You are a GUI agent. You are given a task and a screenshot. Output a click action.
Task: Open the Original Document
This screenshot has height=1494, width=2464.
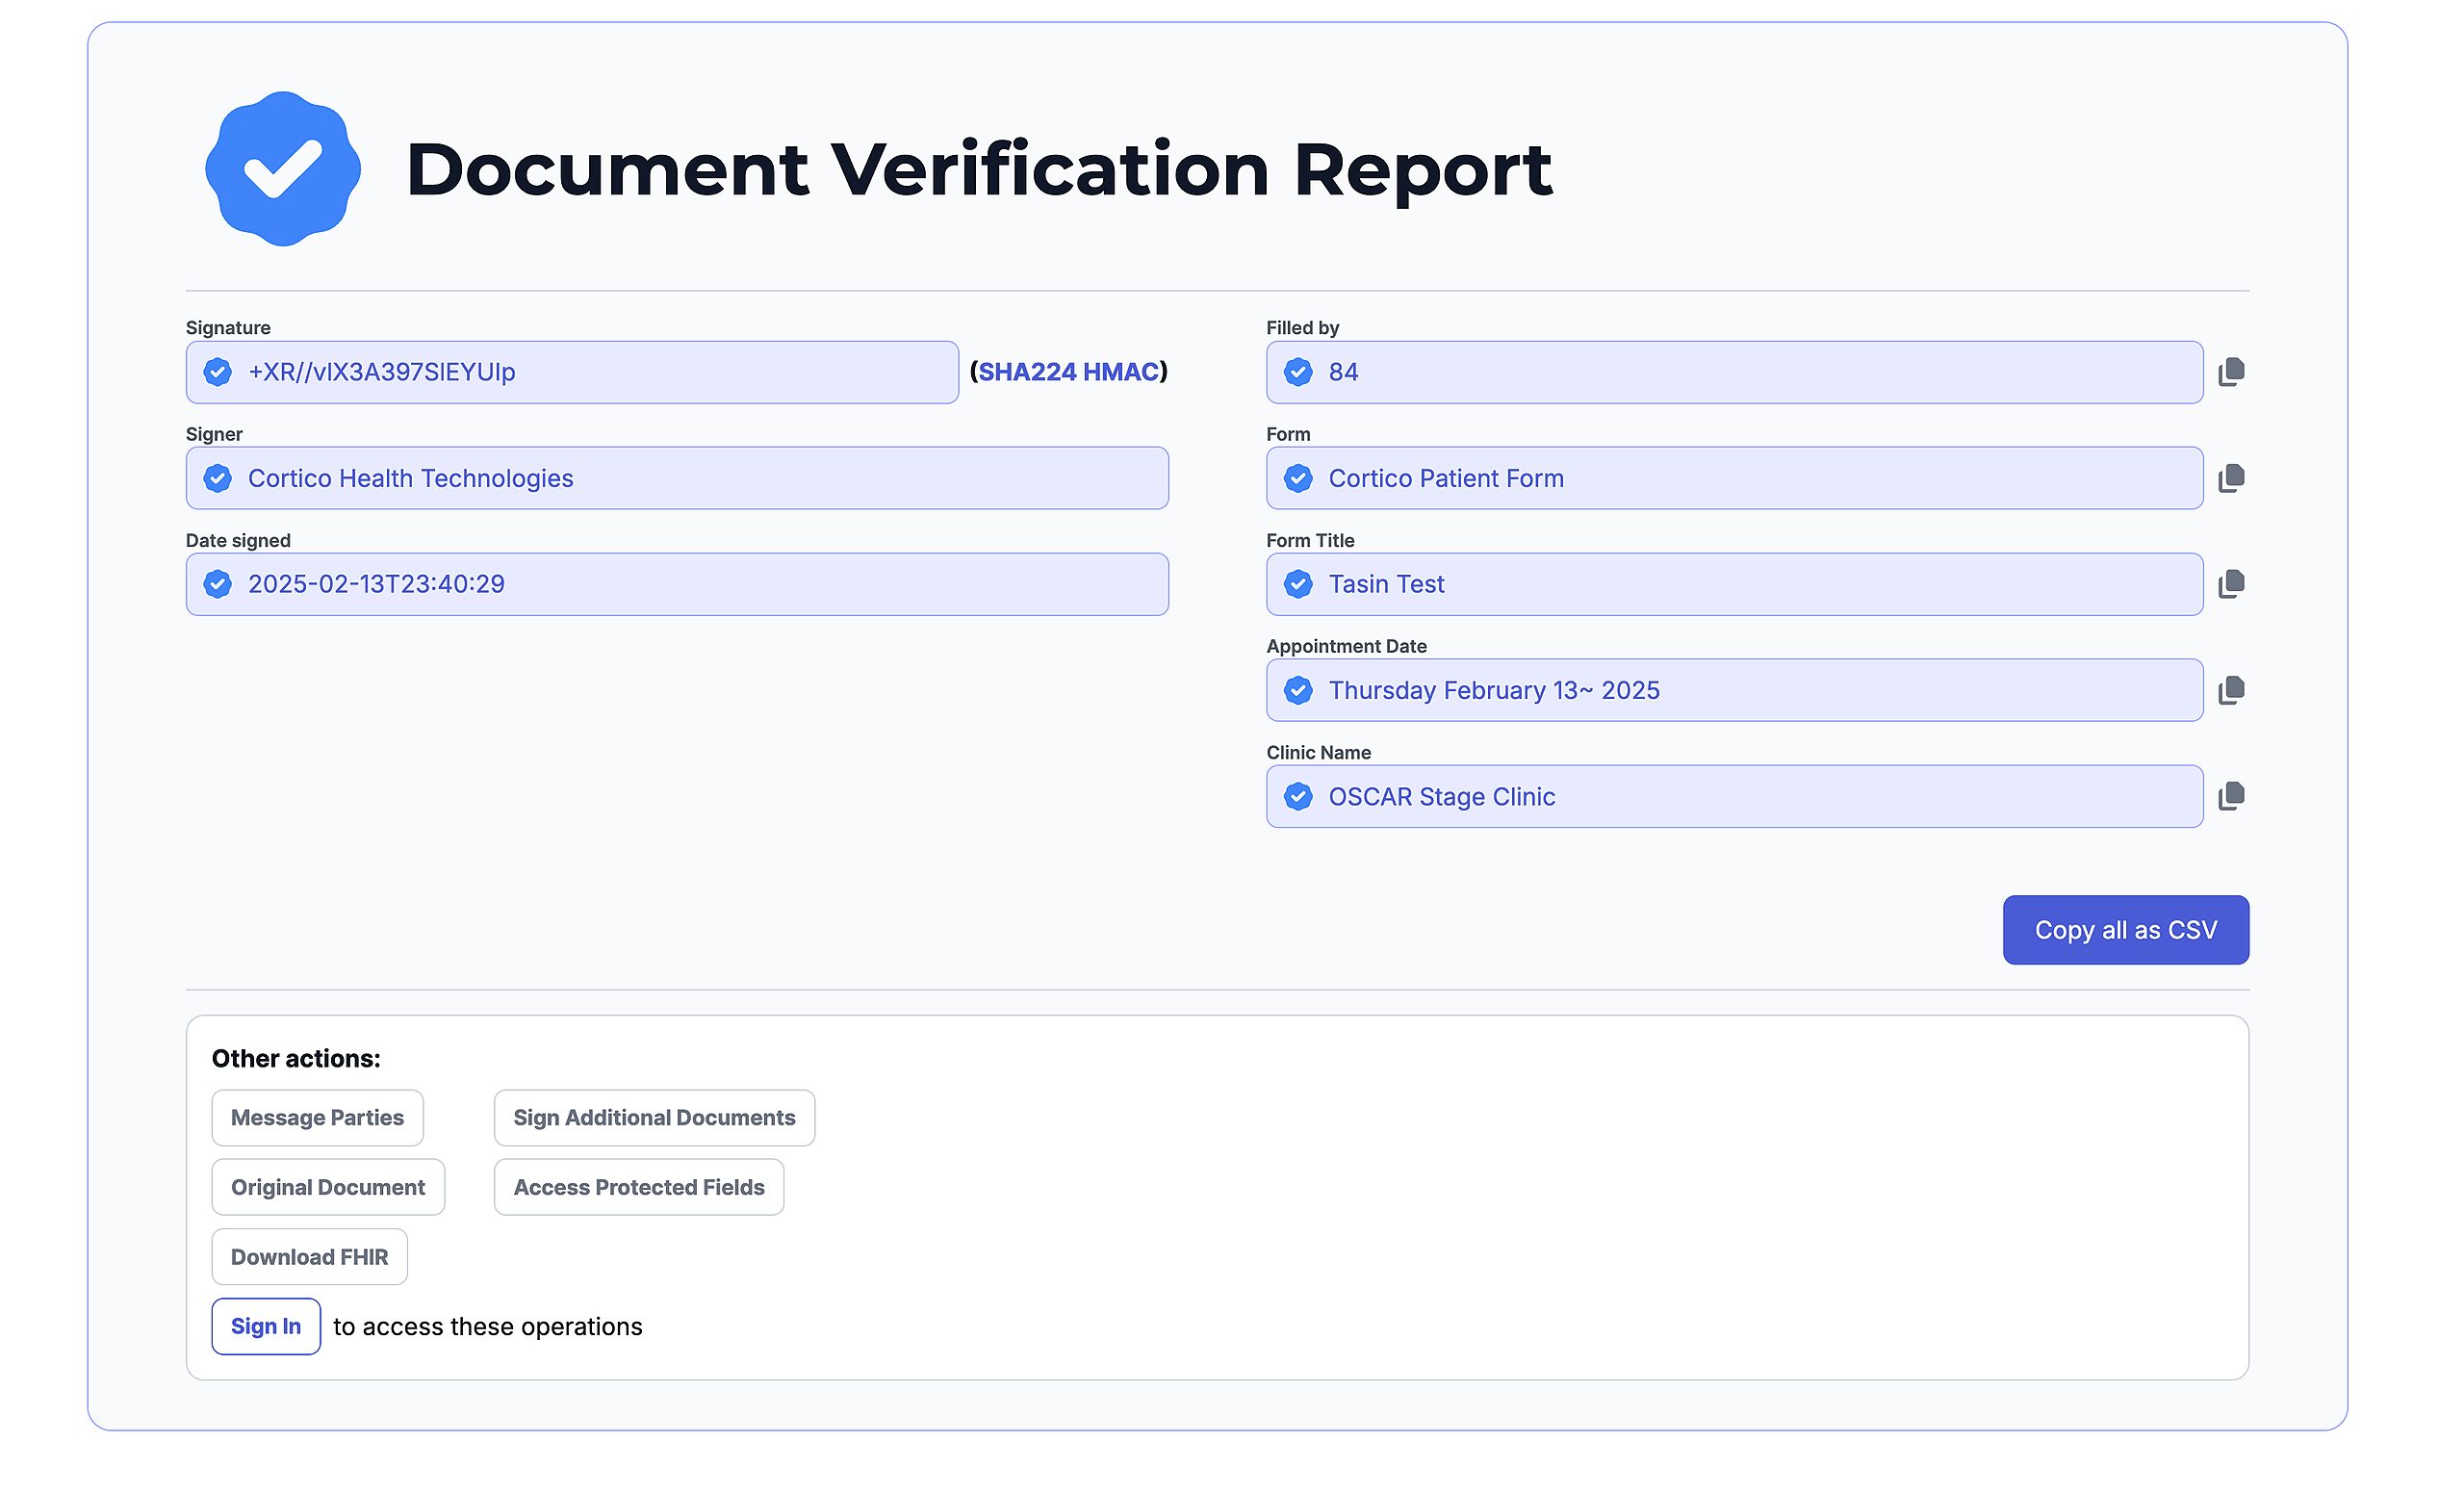[x=328, y=1187]
